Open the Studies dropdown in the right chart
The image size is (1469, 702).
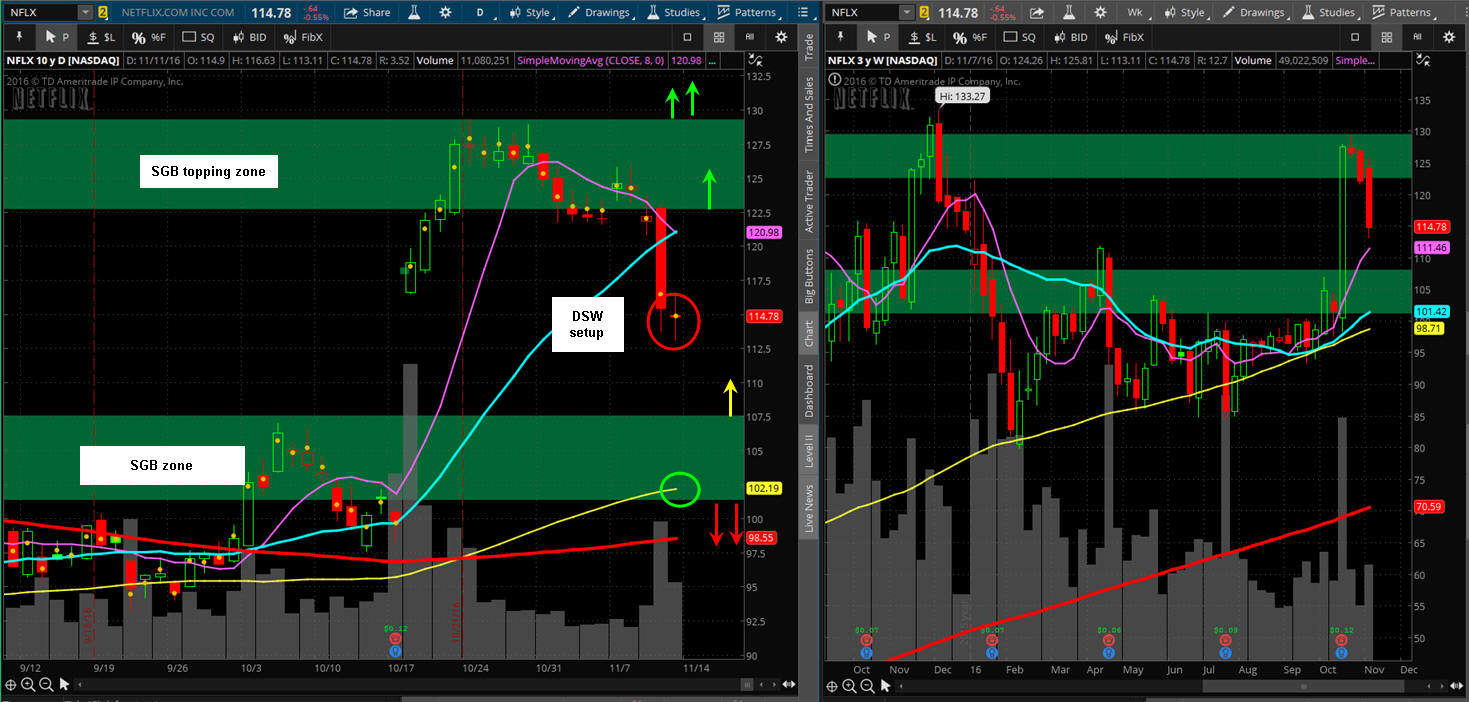pos(1330,13)
